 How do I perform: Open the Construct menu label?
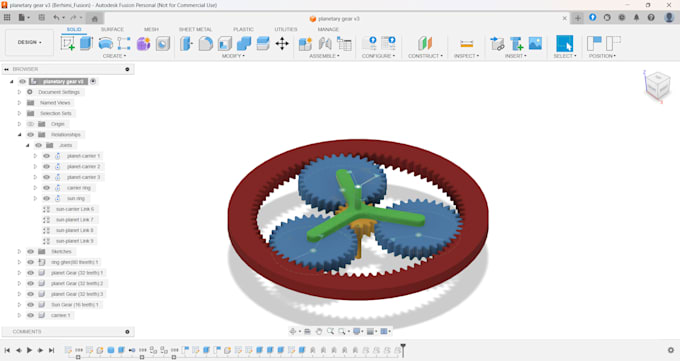(425, 56)
